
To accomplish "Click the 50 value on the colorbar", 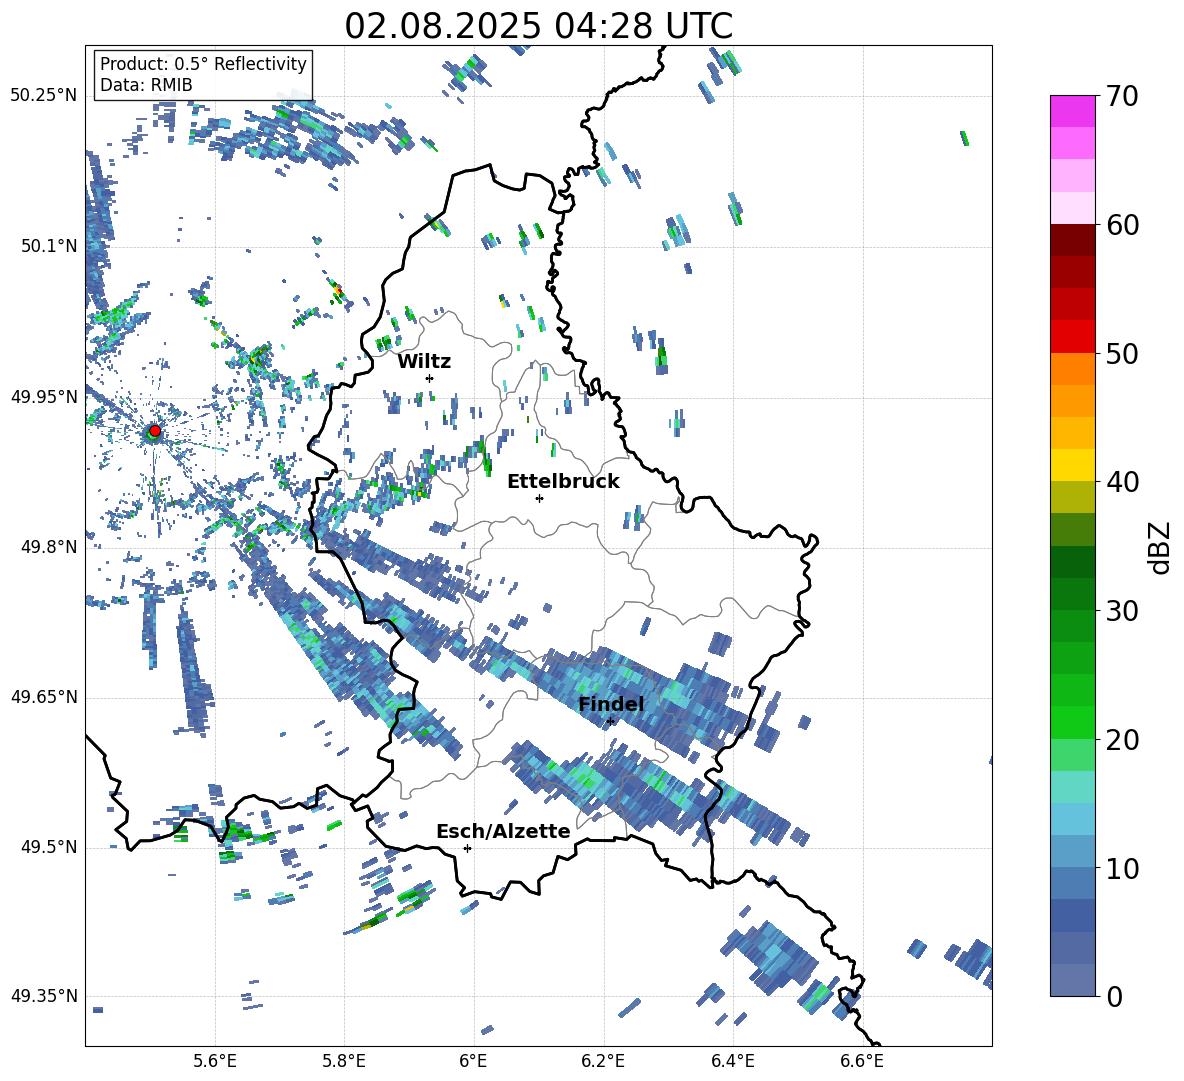I will pos(1122,353).
